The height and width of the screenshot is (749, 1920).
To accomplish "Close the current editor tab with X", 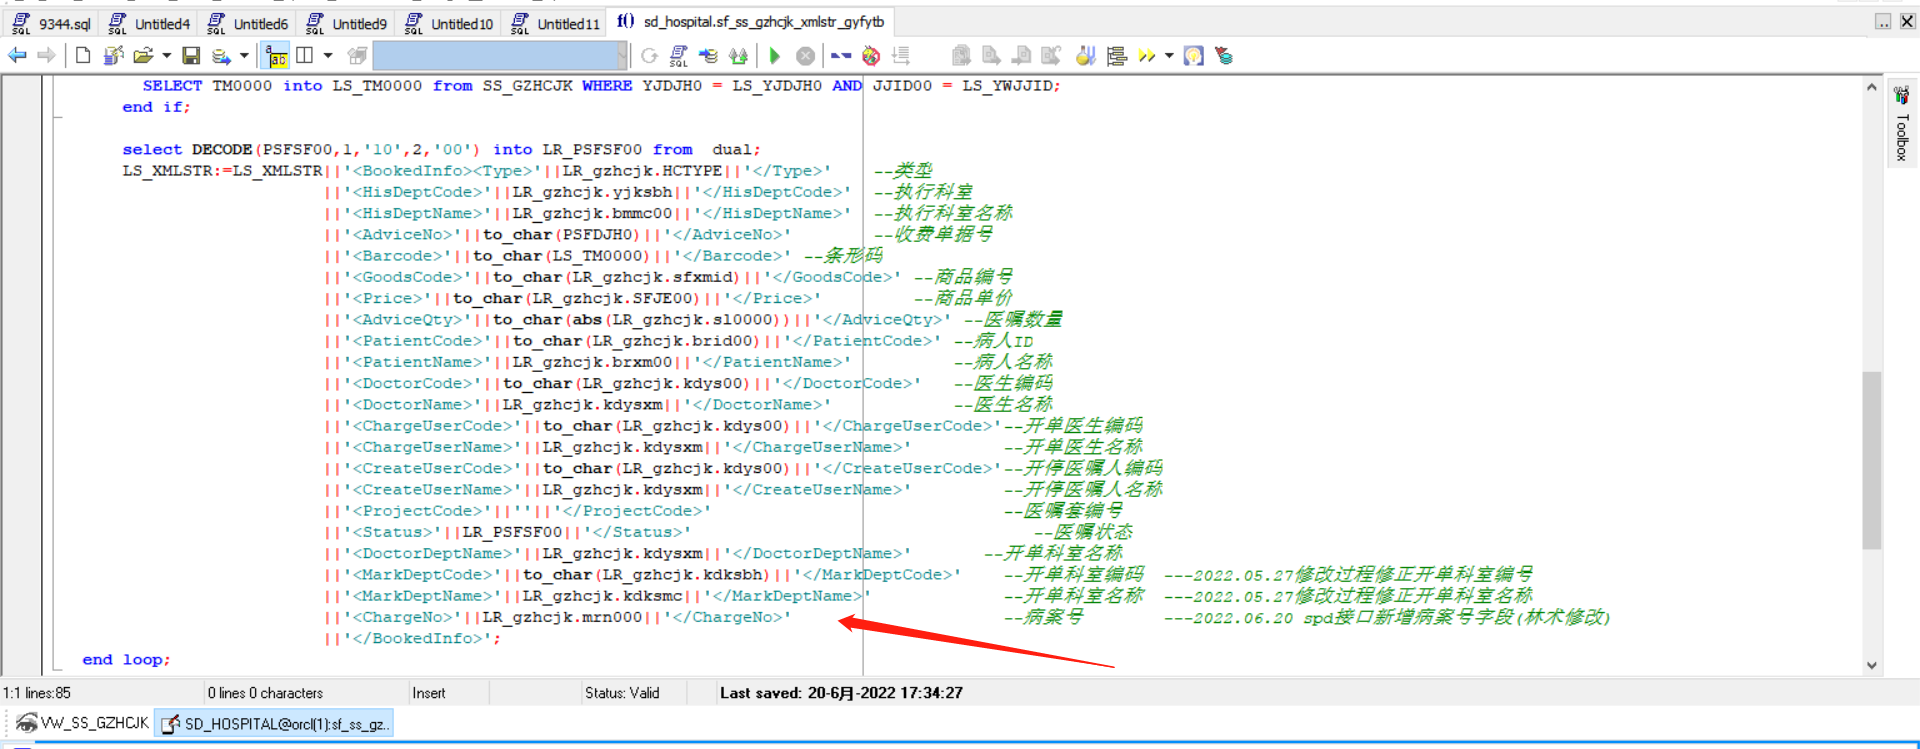I will (1907, 21).
